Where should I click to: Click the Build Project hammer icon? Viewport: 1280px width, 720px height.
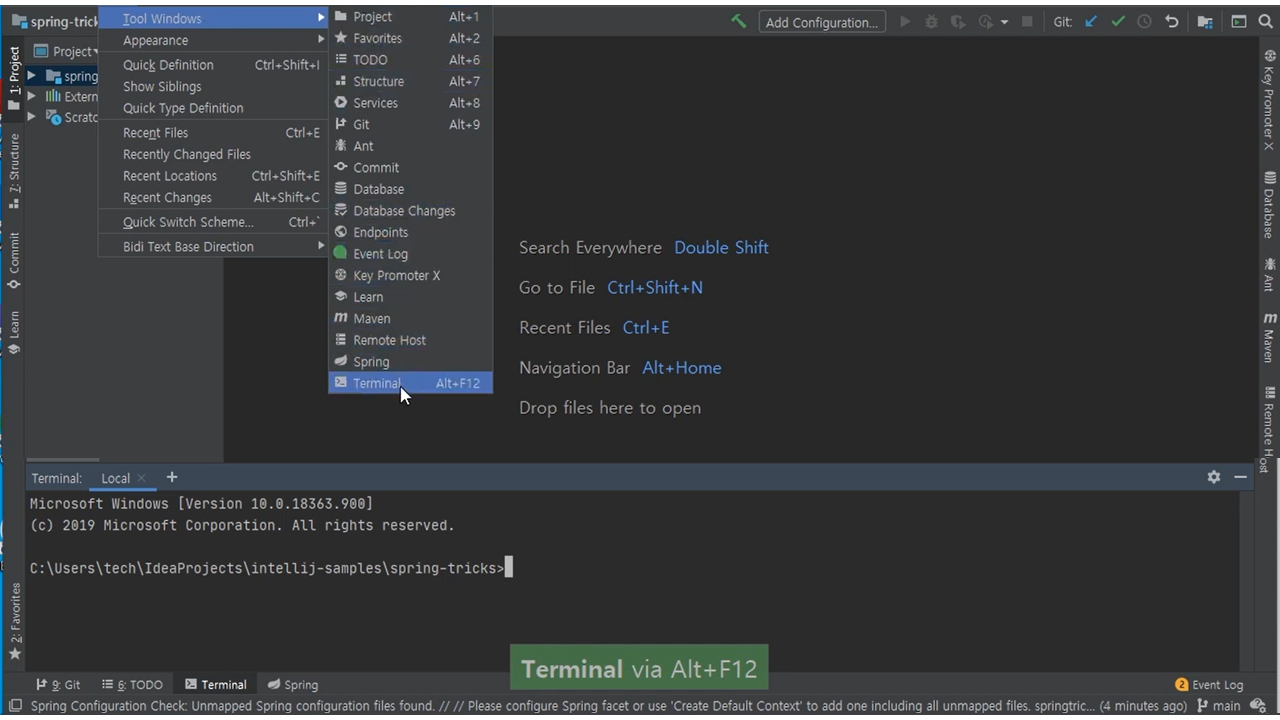(738, 21)
